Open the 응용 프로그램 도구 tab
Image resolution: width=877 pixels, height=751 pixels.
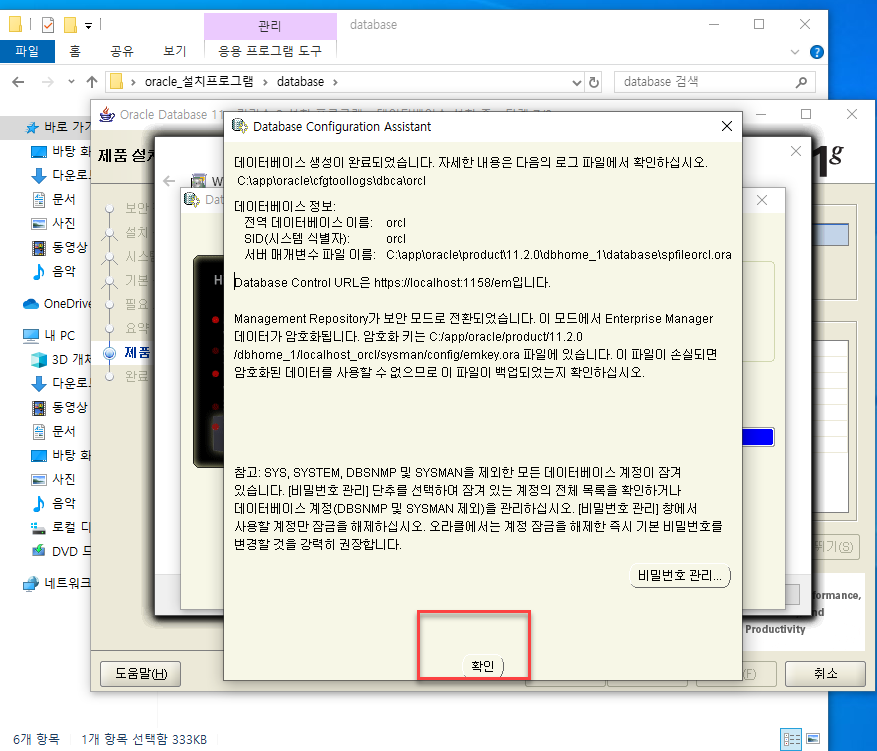point(270,51)
